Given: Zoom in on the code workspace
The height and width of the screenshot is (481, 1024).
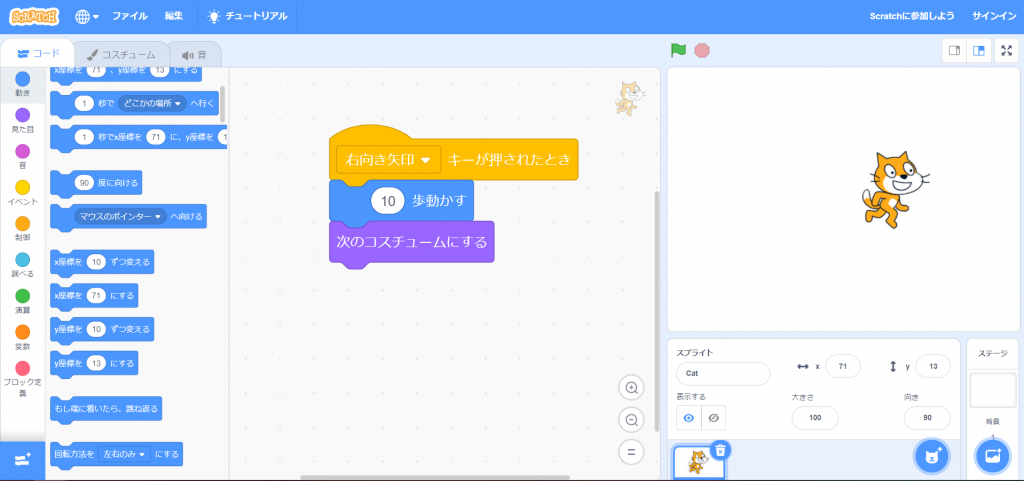Looking at the screenshot, I should (631, 388).
